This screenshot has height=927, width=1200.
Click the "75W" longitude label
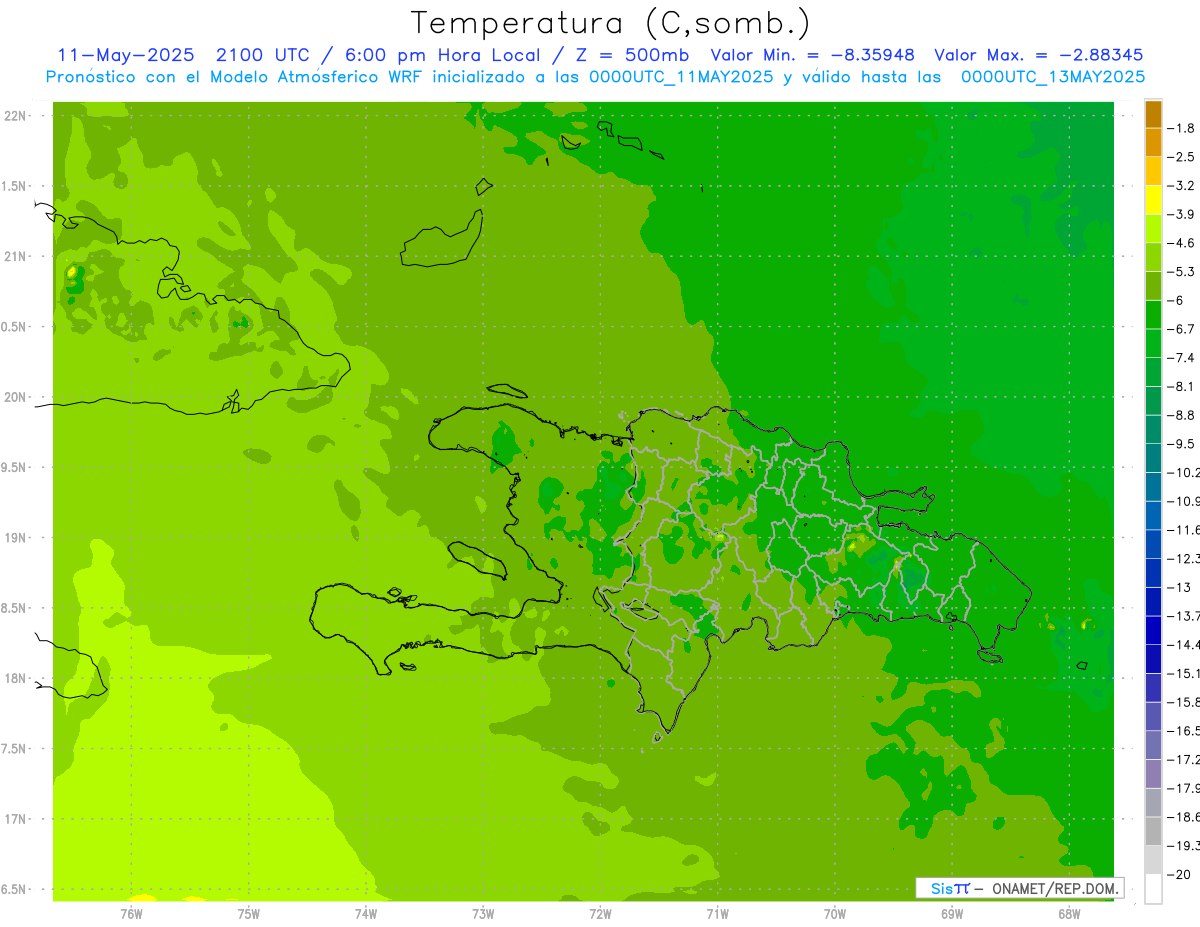(x=248, y=913)
